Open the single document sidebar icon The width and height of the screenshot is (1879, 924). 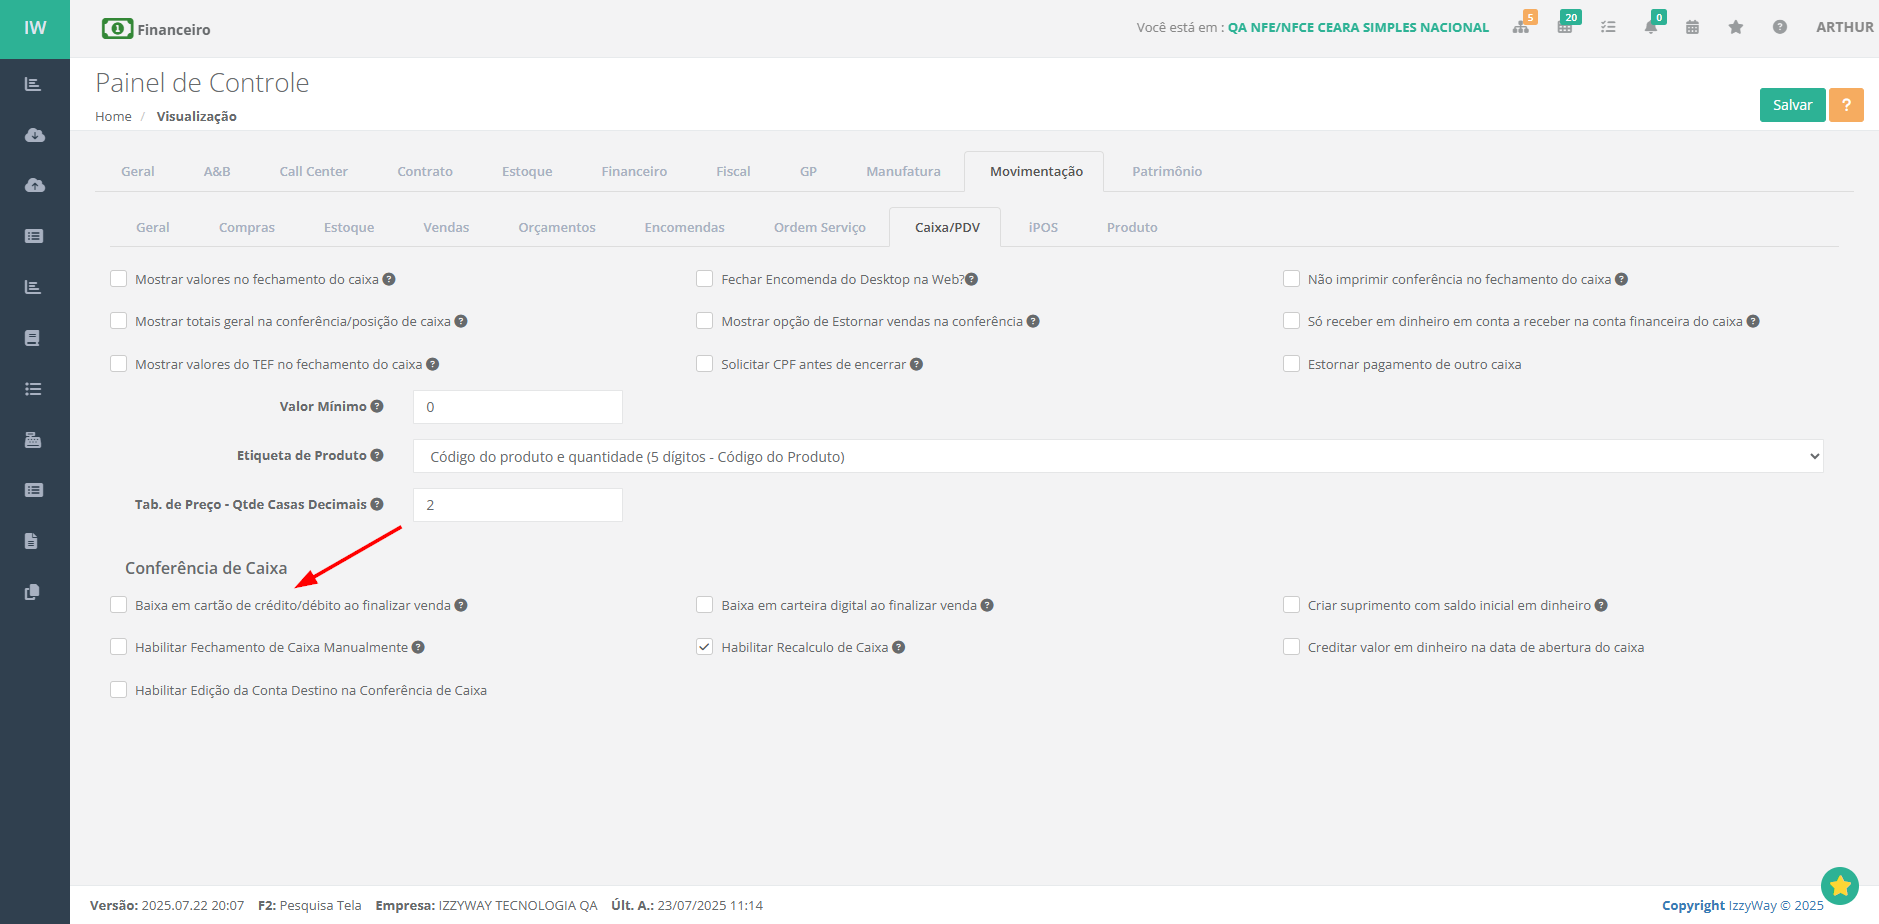coord(32,541)
